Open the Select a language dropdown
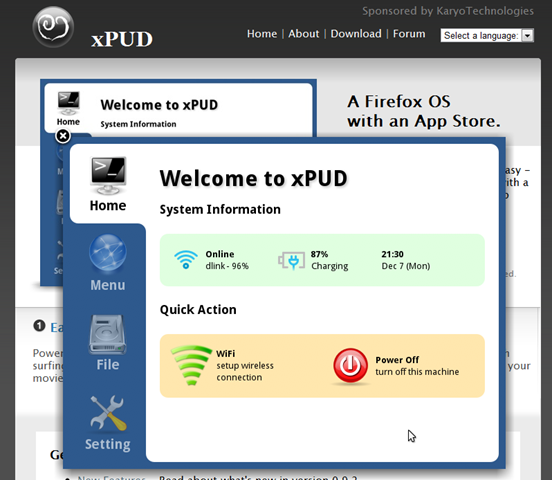Viewport: 552px width, 480px height. point(487,36)
